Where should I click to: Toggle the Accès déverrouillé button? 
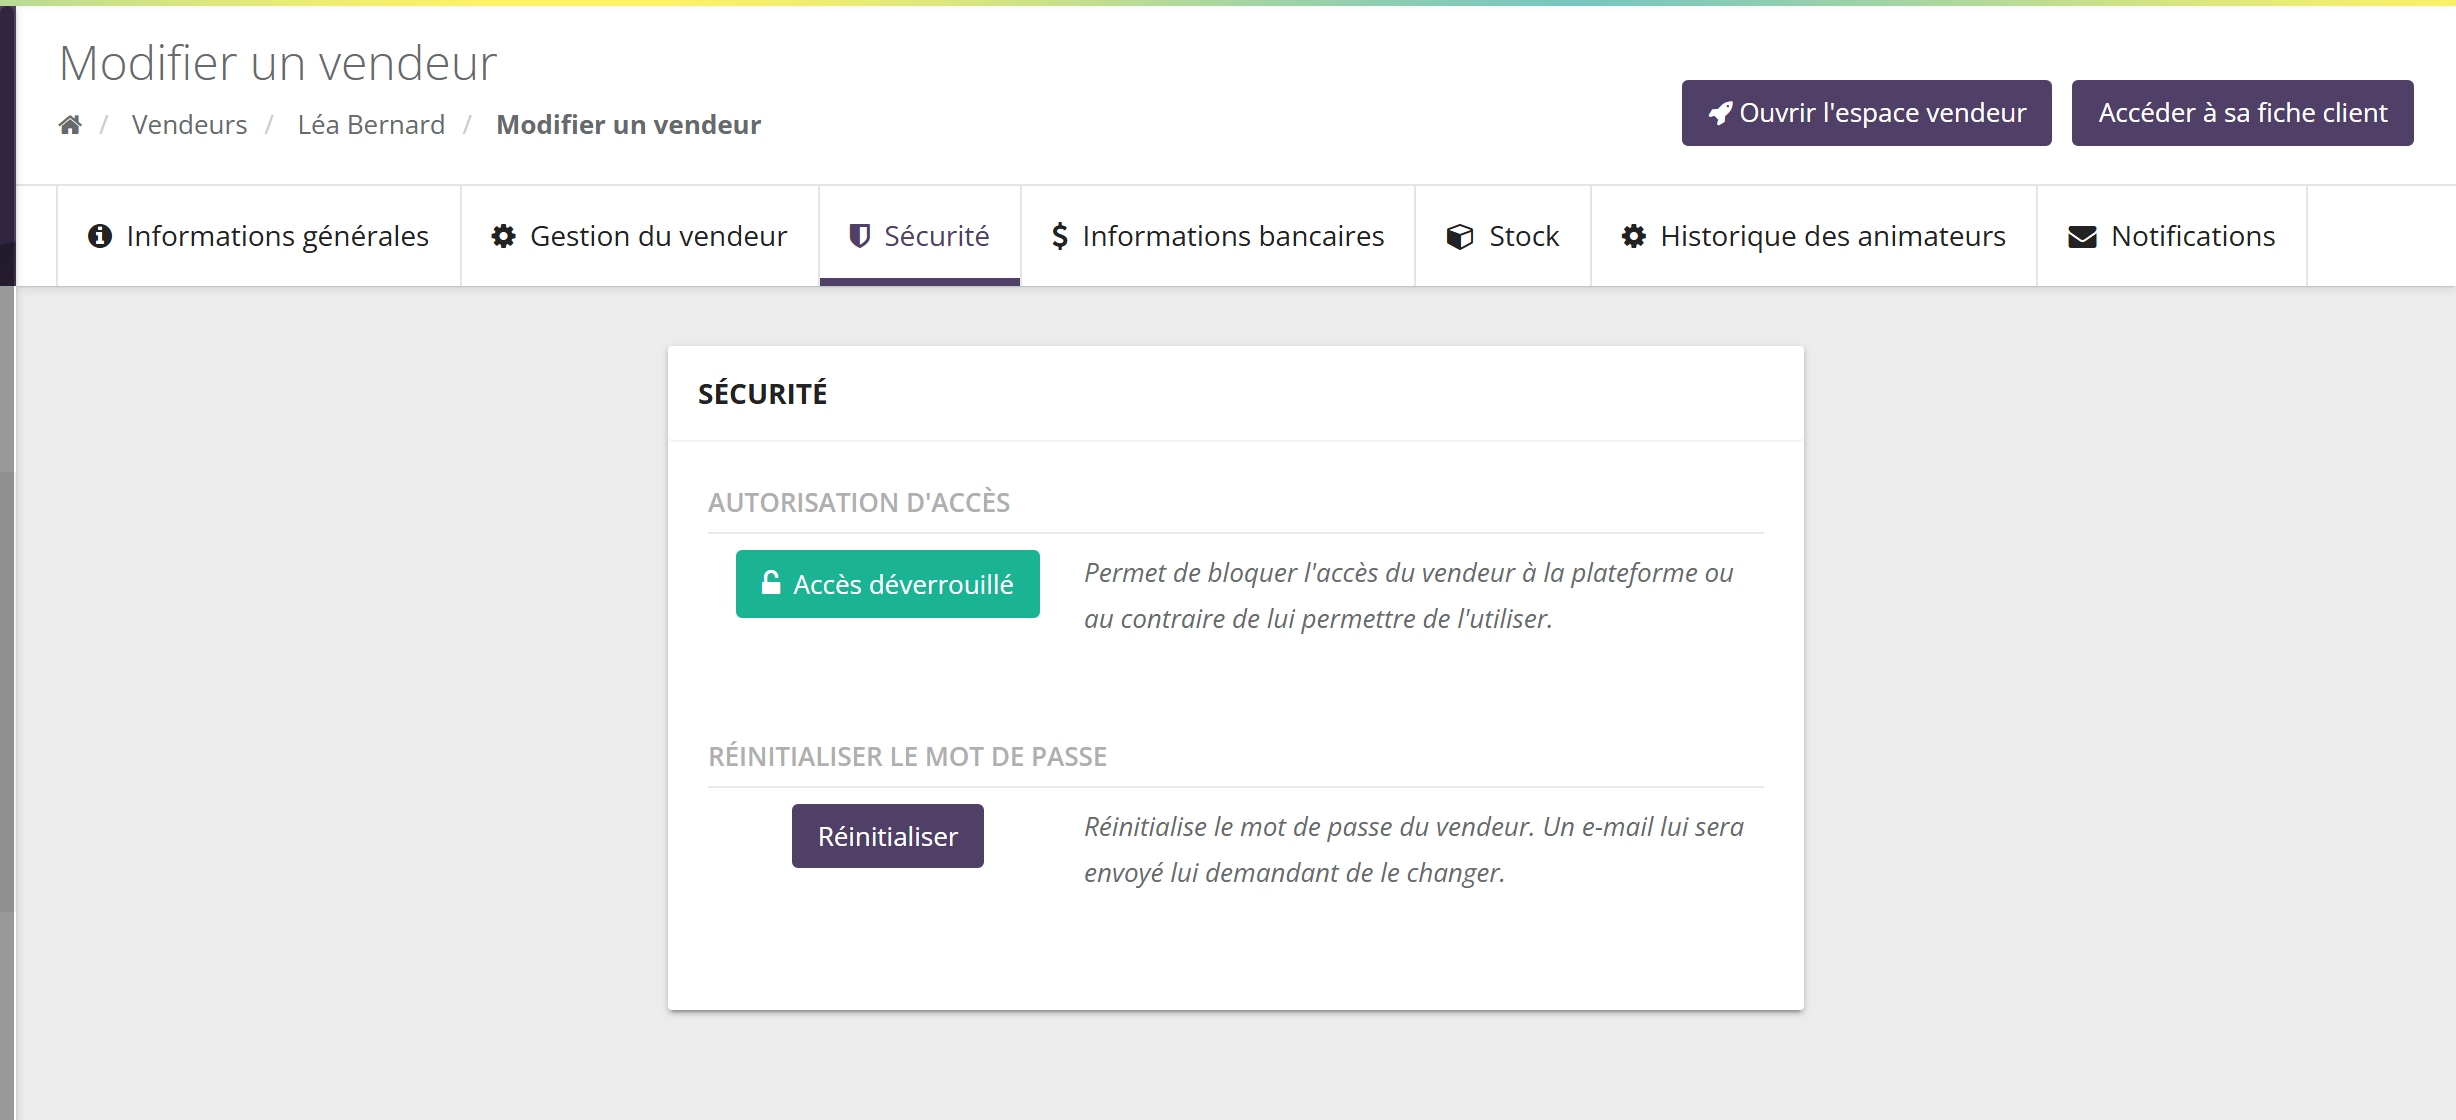click(x=888, y=584)
